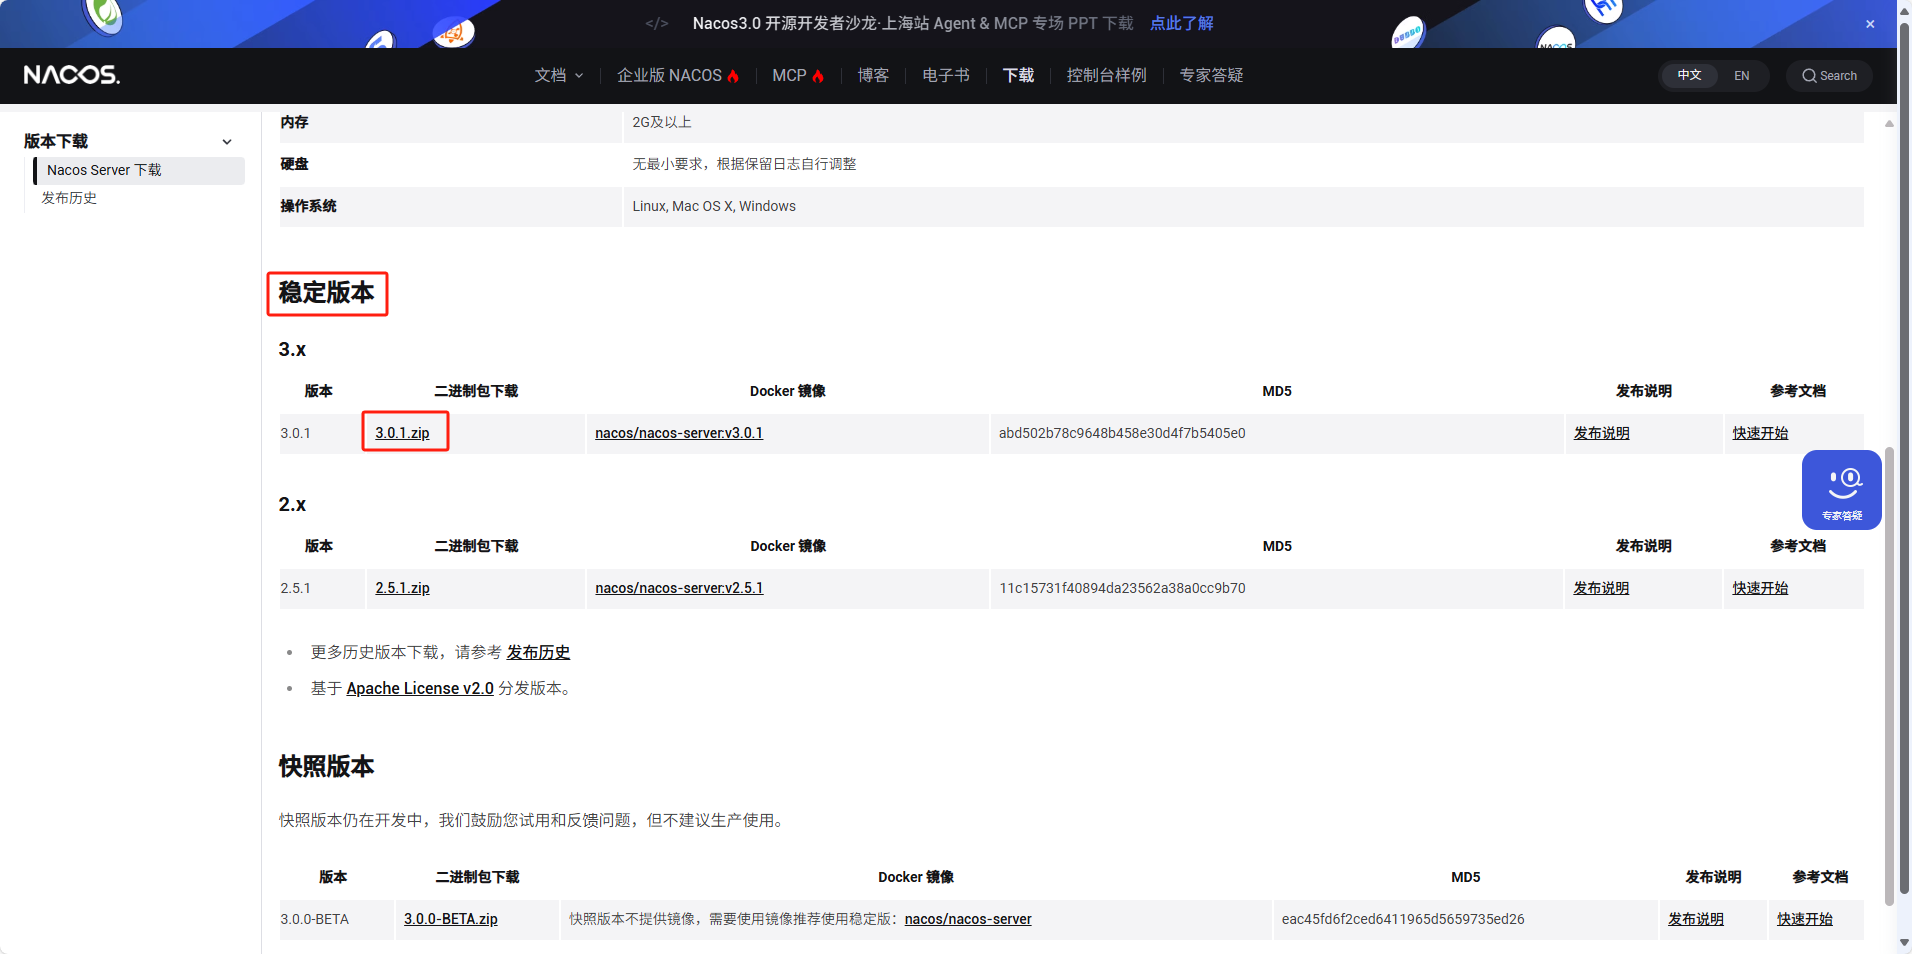This screenshot has height=954, width=1912.
Task: Select Nacos Server 下载 in the sidebar
Action: pos(103,169)
